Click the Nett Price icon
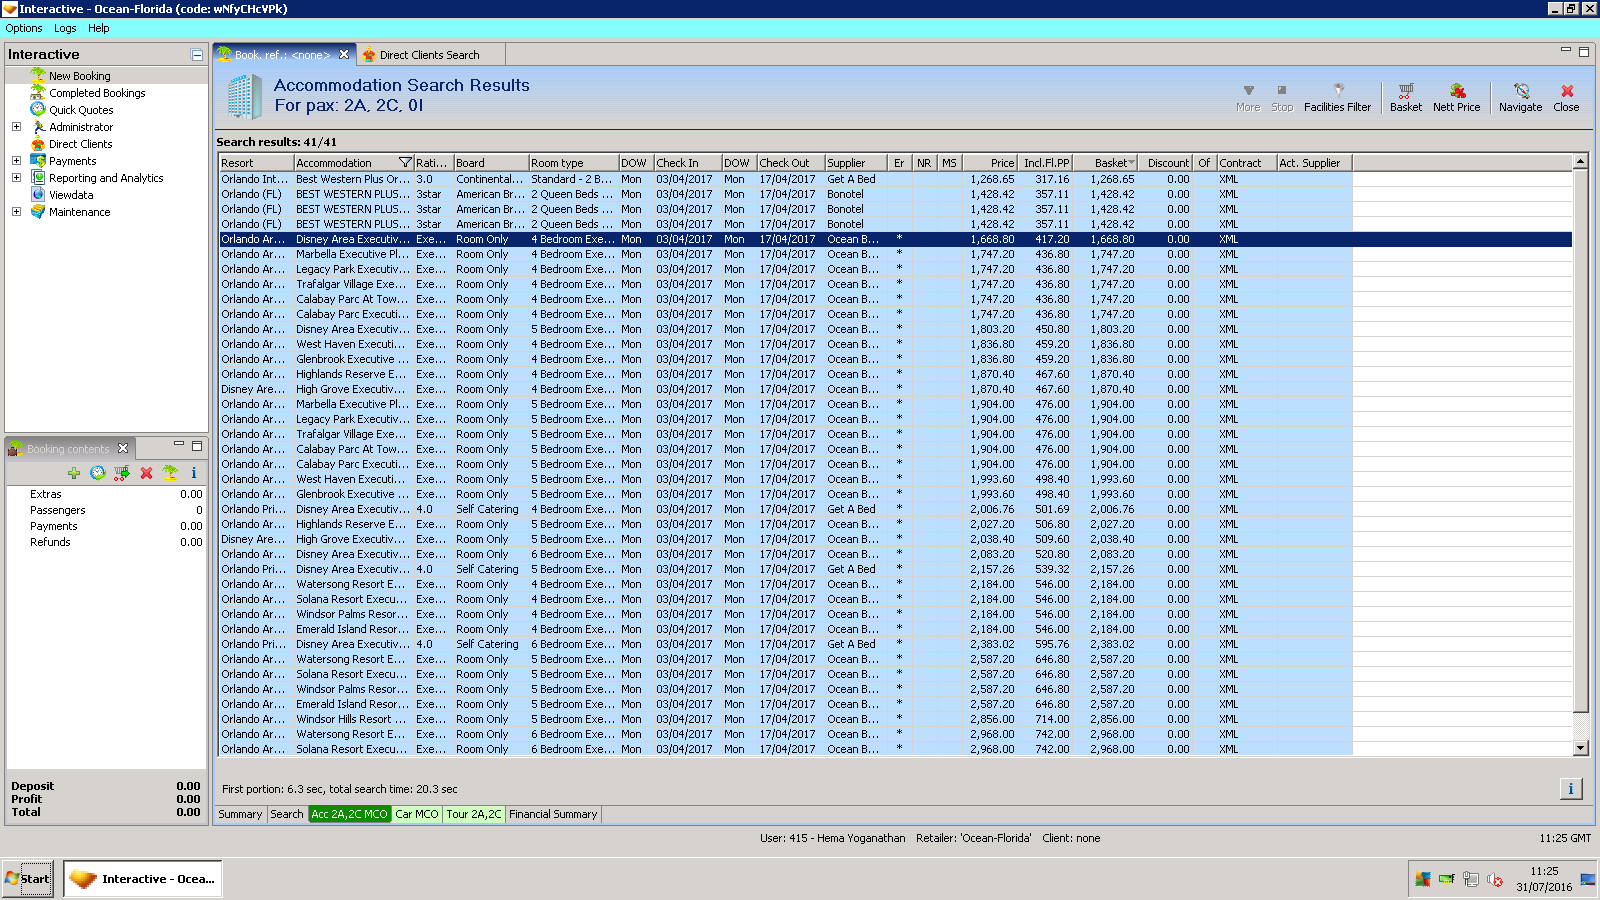 click(x=1456, y=92)
